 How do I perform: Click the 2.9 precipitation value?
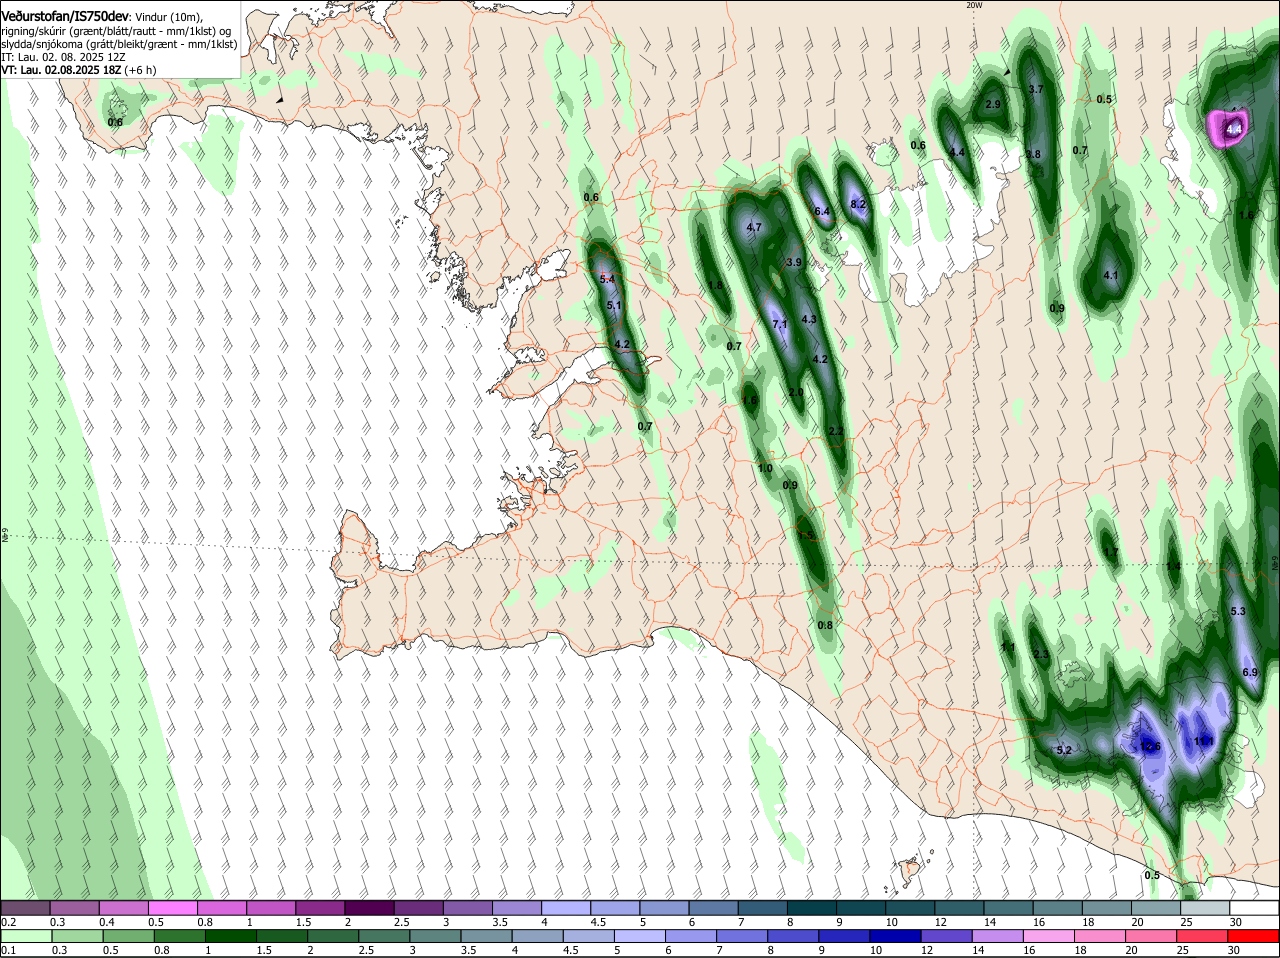[x=992, y=104]
